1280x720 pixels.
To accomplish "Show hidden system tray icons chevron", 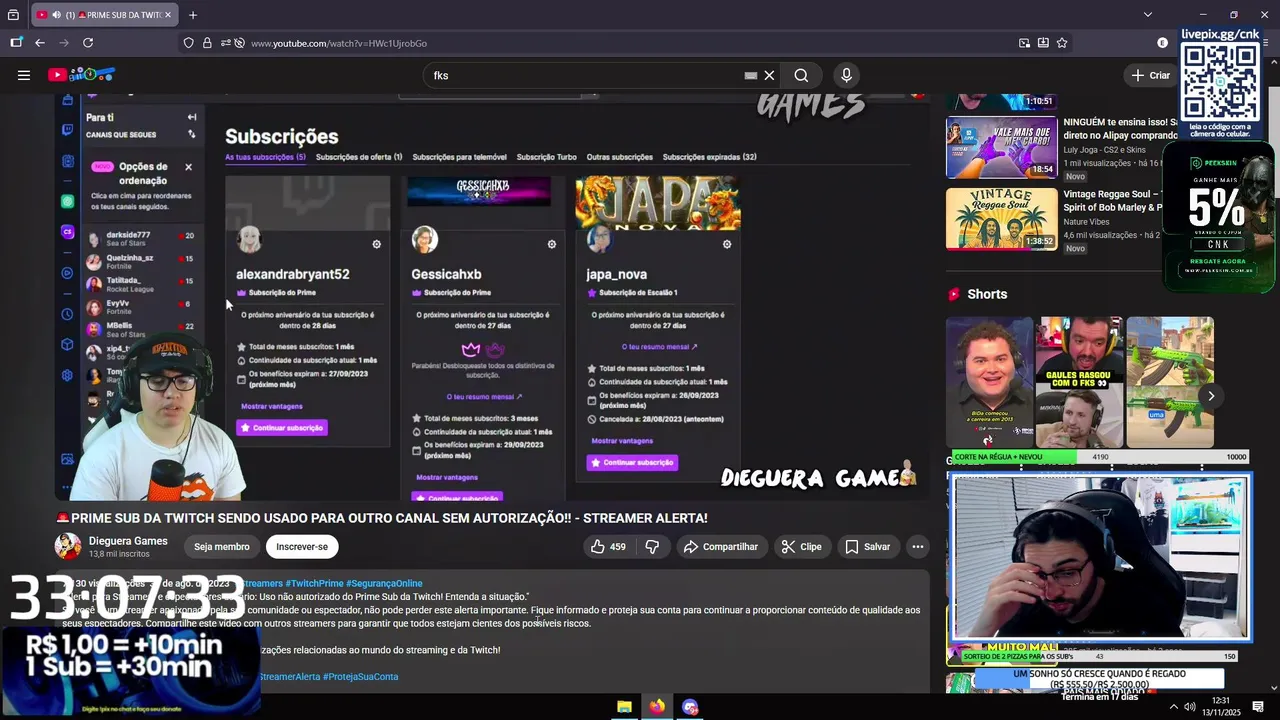I will 1174,707.
